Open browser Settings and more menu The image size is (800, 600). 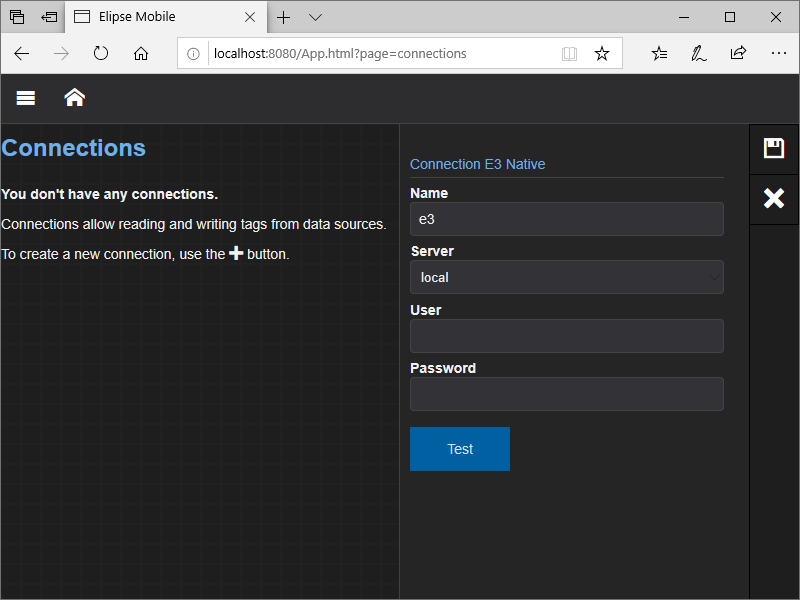[x=778, y=53]
